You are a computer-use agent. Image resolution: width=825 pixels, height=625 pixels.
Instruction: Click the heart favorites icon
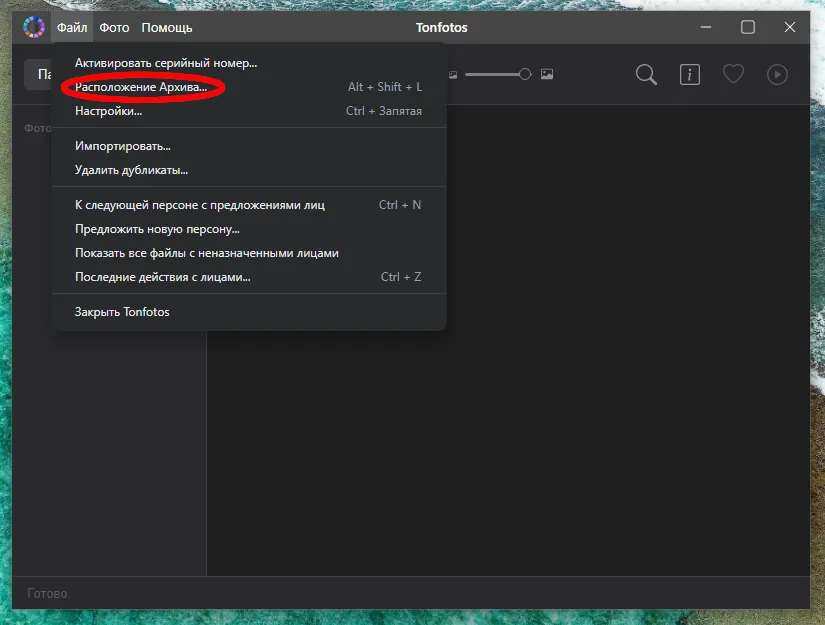[x=733, y=74]
